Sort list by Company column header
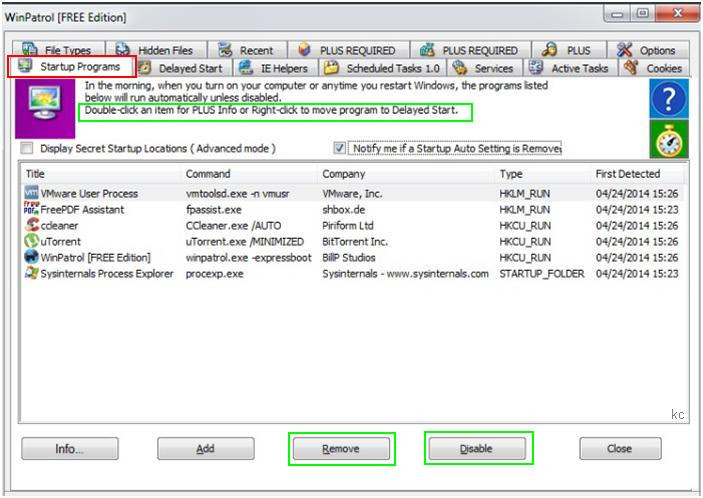The width and height of the screenshot is (703, 498). pyautogui.click(x=406, y=174)
